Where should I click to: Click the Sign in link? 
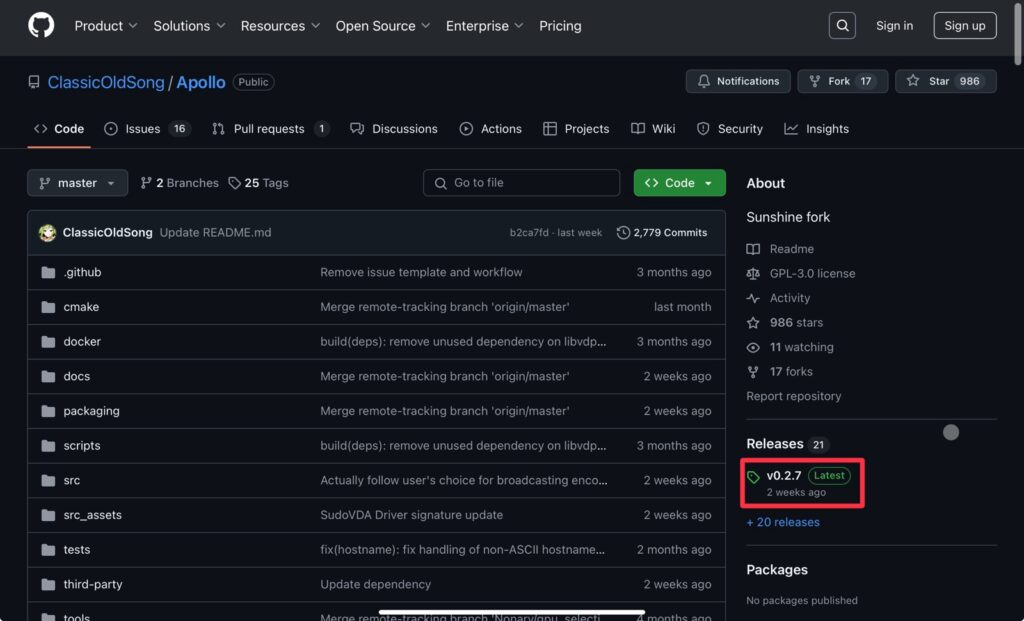coord(894,25)
